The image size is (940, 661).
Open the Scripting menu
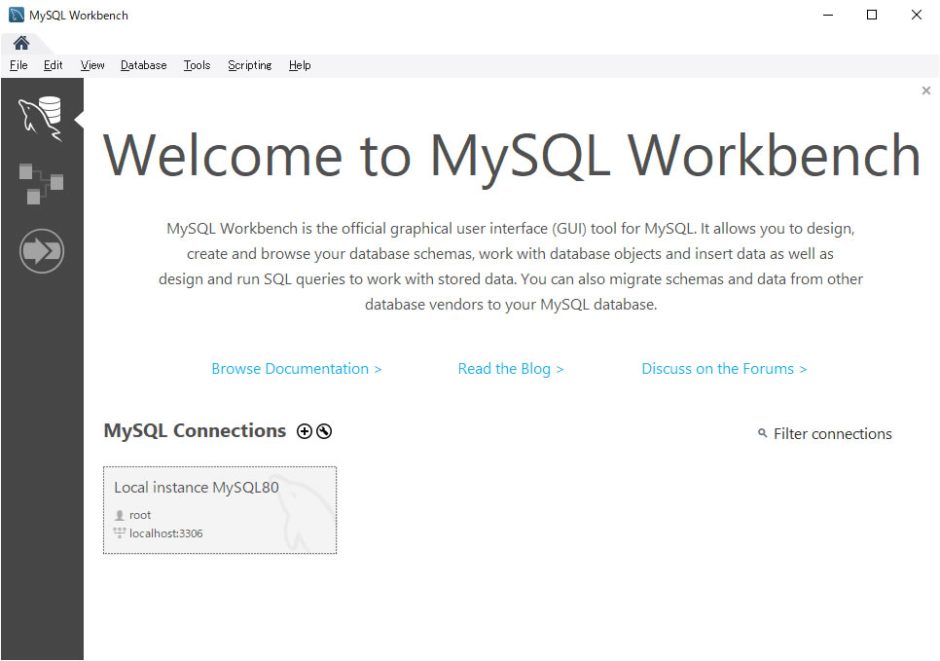click(249, 65)
